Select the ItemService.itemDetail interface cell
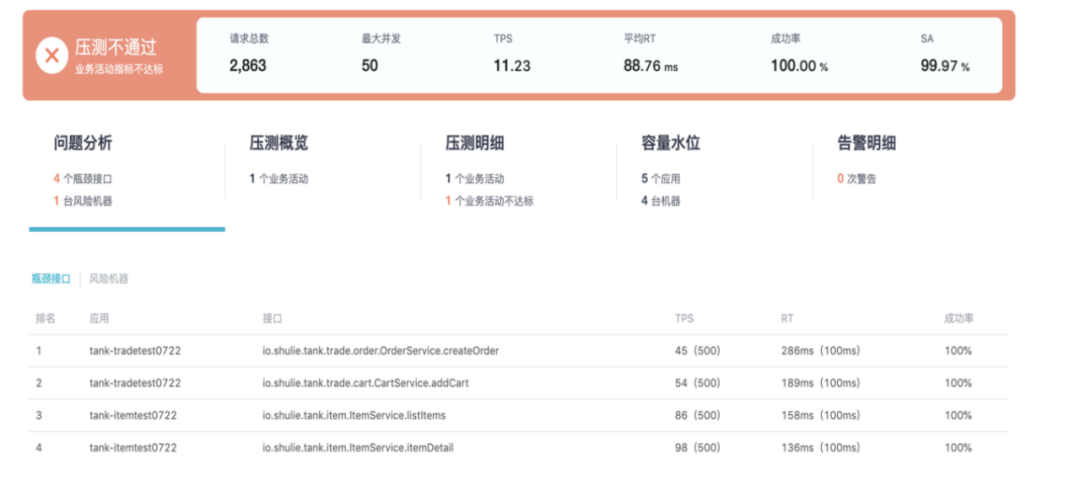 tap(358, 448)
